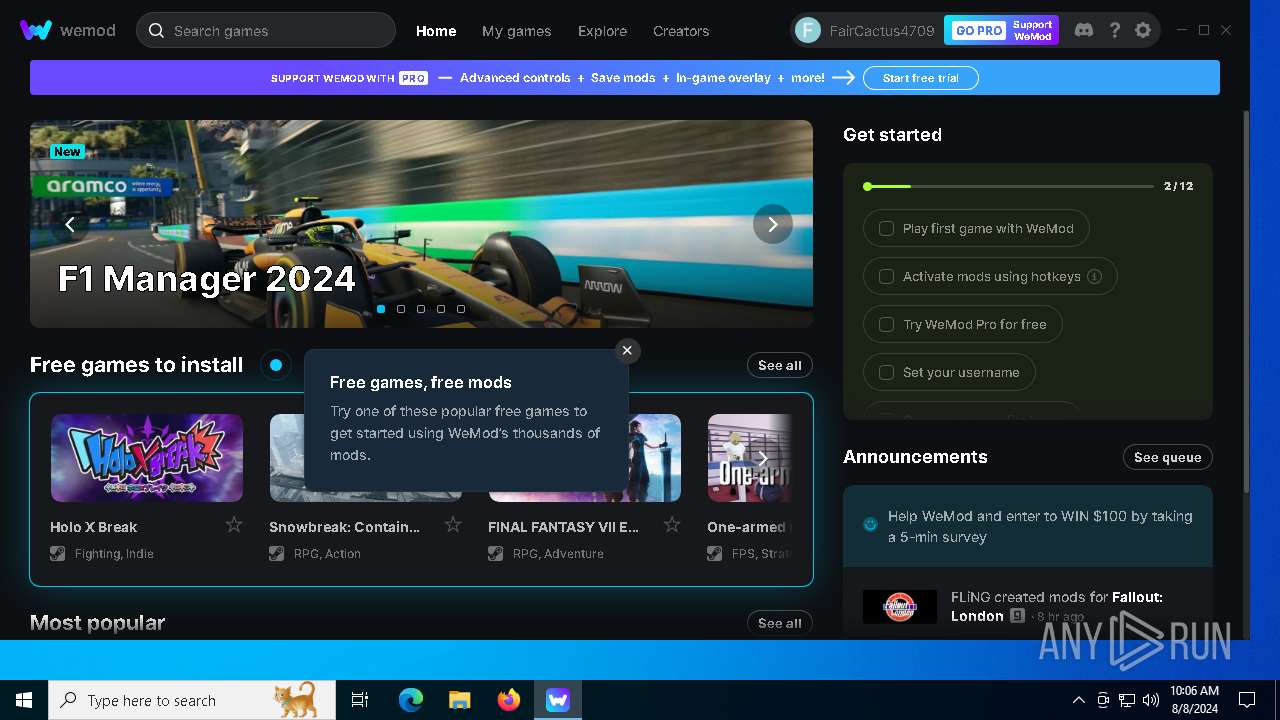Open the volume tray icon
The height and width of the screenshot is (720, 1280).
pyautogui.click(x=1151, y=700)
